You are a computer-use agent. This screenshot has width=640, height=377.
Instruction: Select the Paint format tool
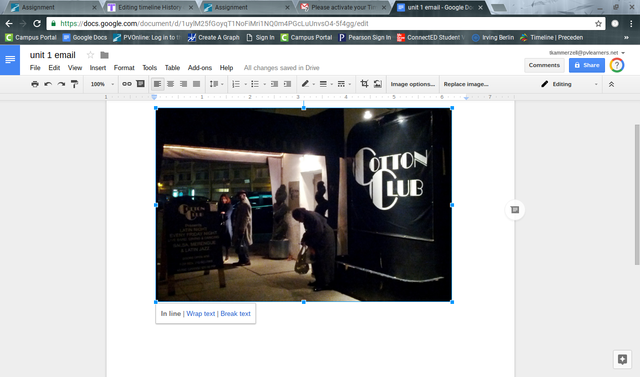pyautogui.click(x=74, y=84)
